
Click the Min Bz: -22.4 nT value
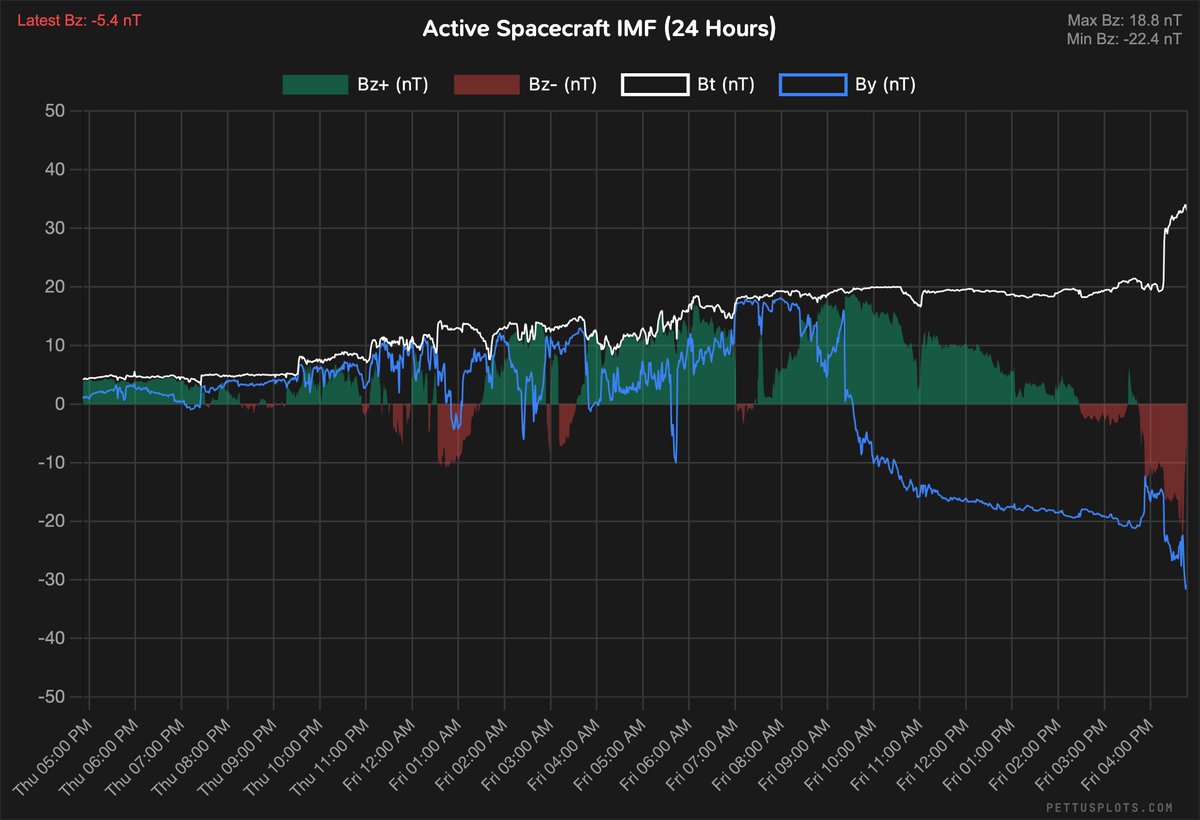tap(1126, 38)
